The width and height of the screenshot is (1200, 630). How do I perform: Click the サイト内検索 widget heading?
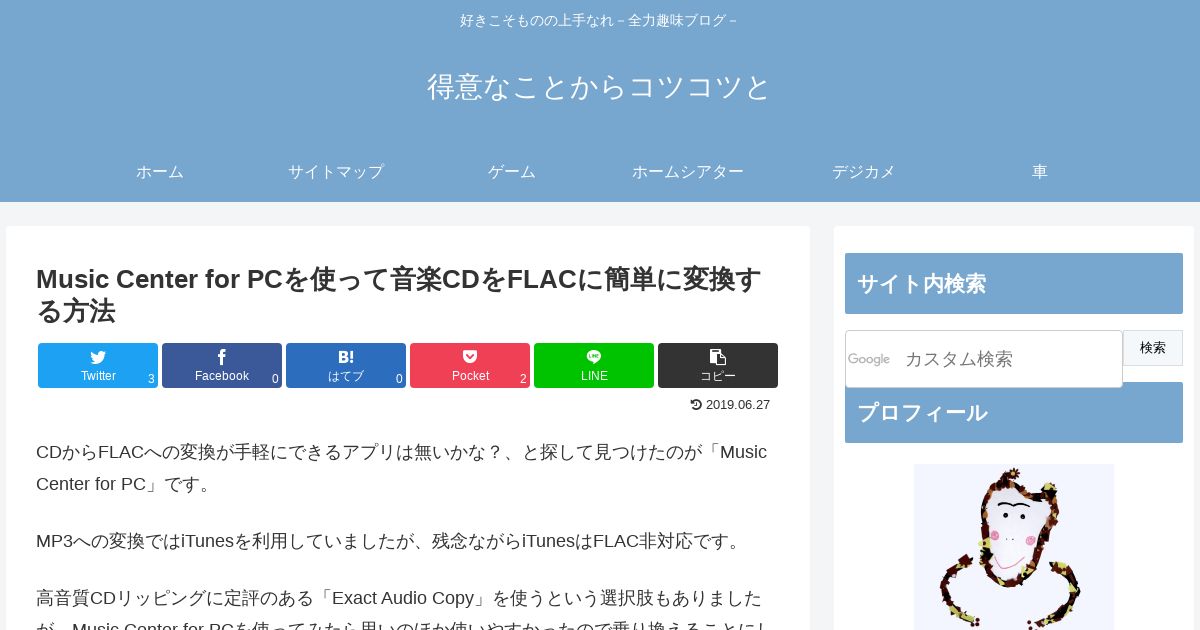click(1014, 284)
